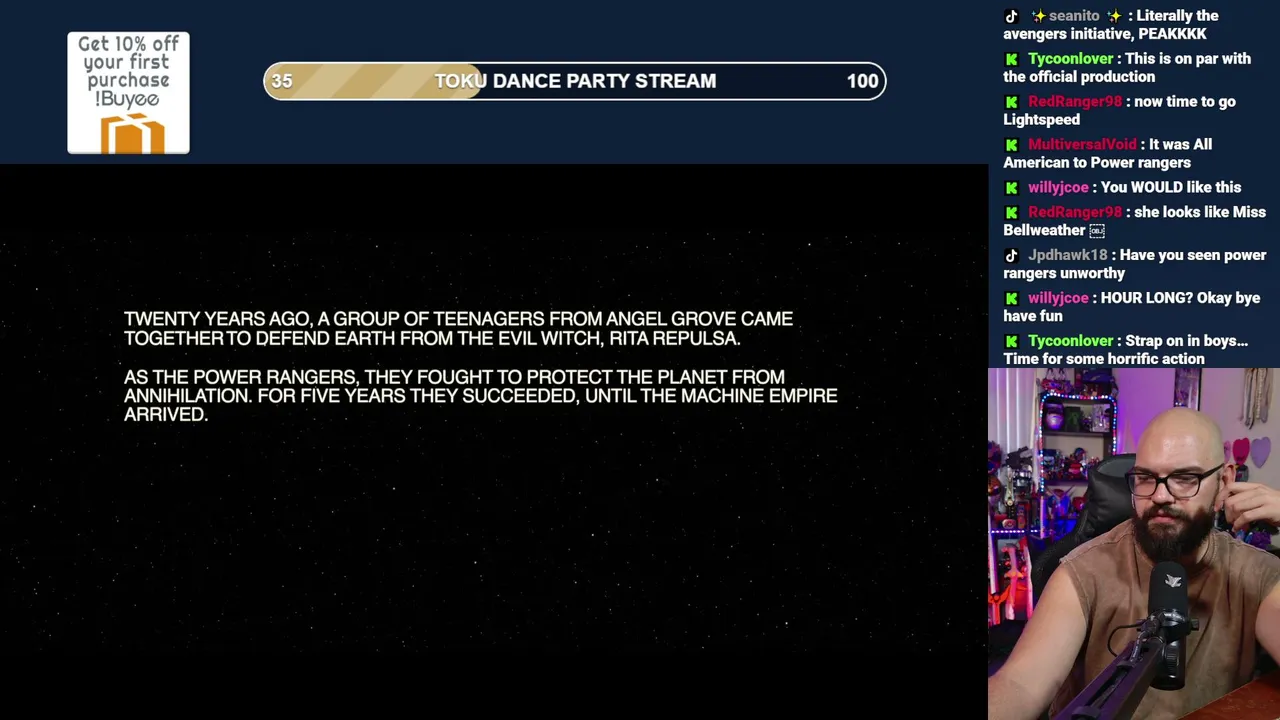The image size is (1280, 720).
Task: Click Tycoonlover's name on the 'Strap on in boys' message
Action: [1069, 342]
